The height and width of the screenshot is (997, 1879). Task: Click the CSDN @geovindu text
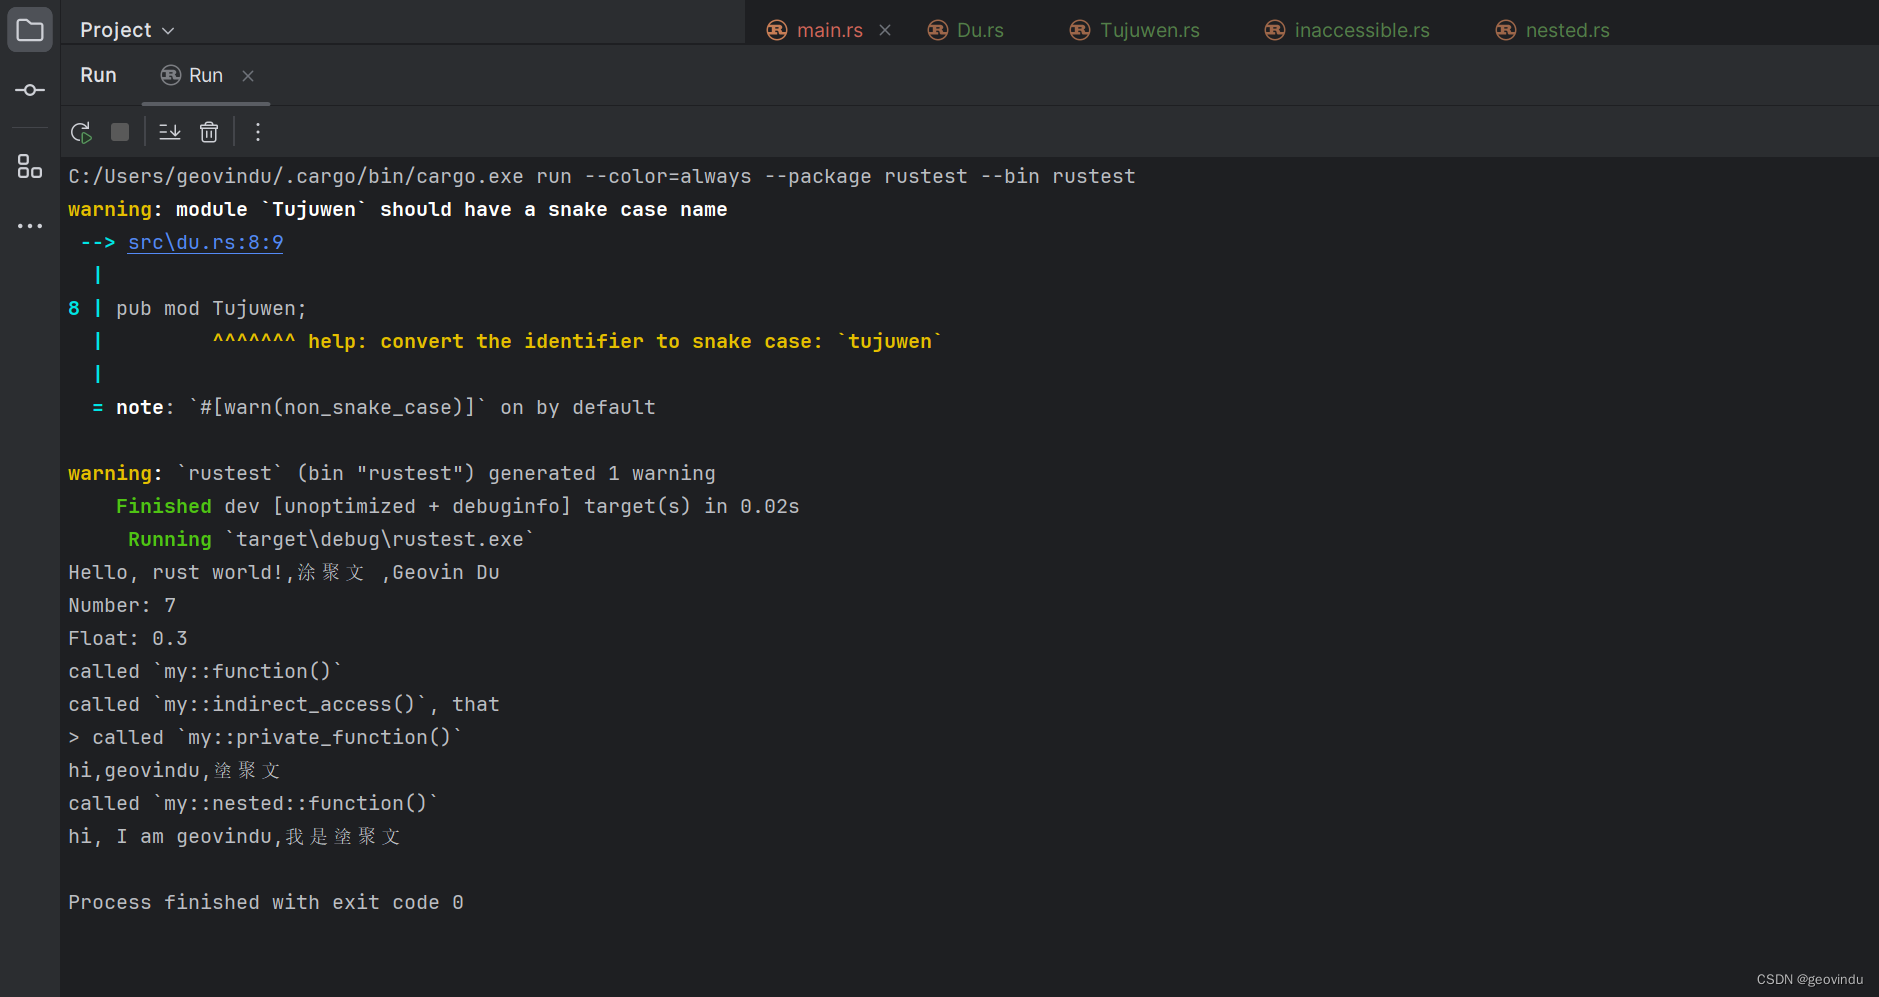click(x=1810, y=979)
